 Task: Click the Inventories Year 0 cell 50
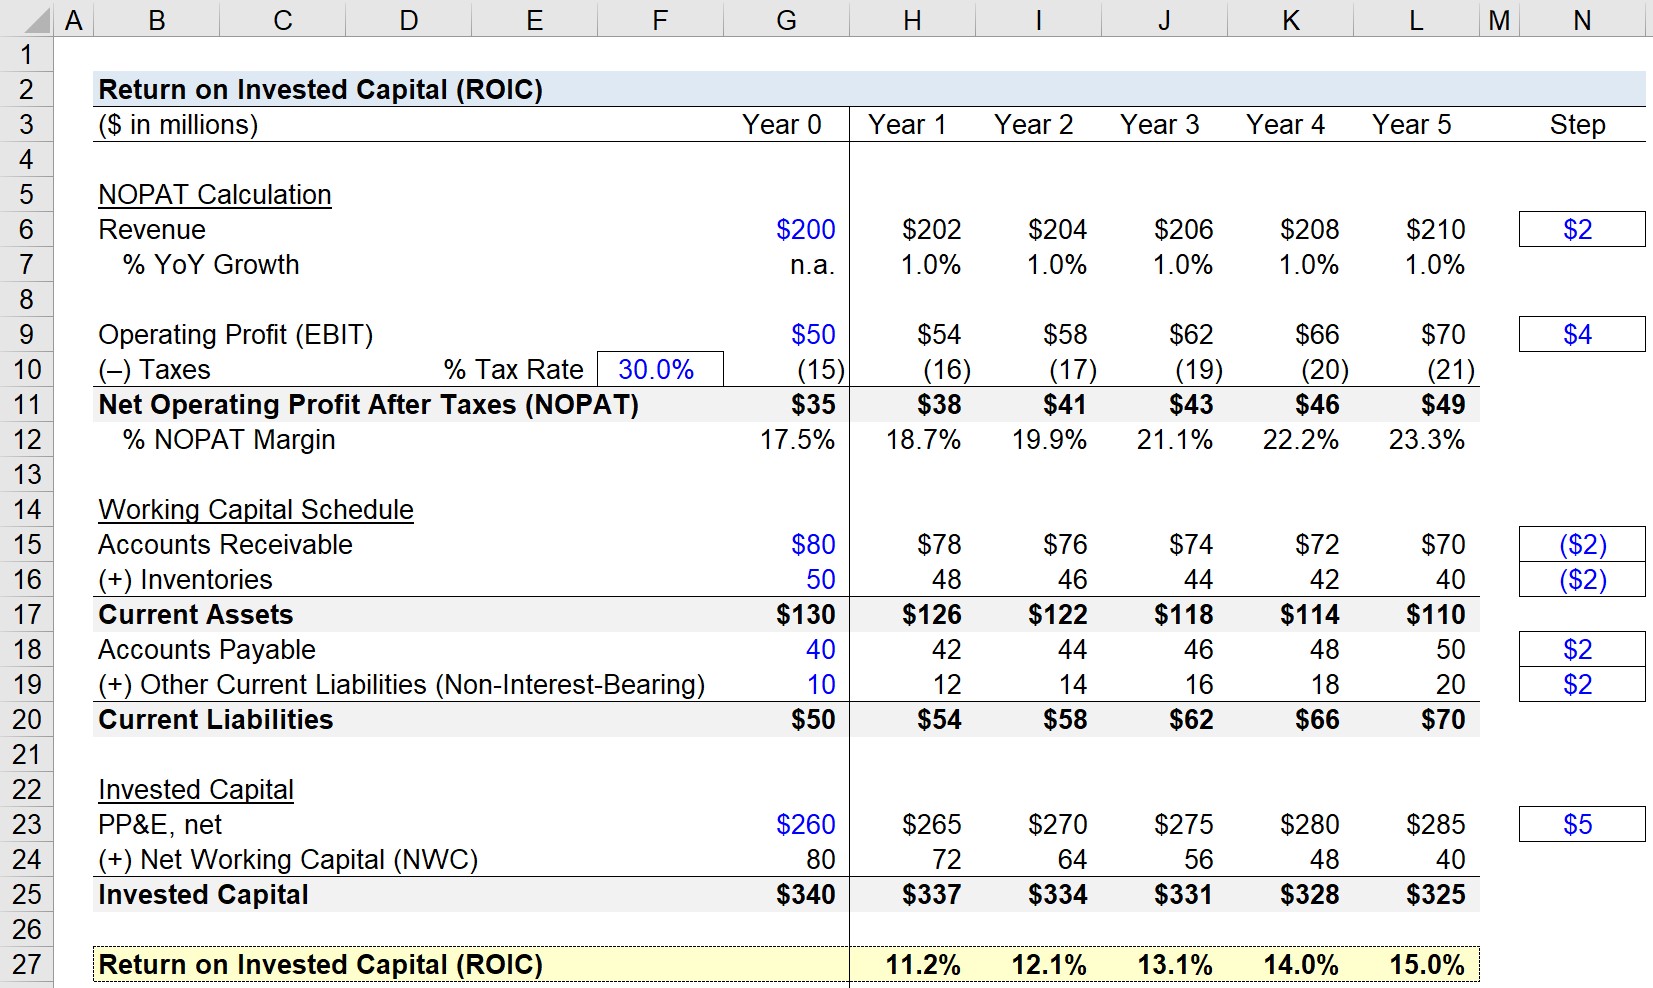[787, 579]
